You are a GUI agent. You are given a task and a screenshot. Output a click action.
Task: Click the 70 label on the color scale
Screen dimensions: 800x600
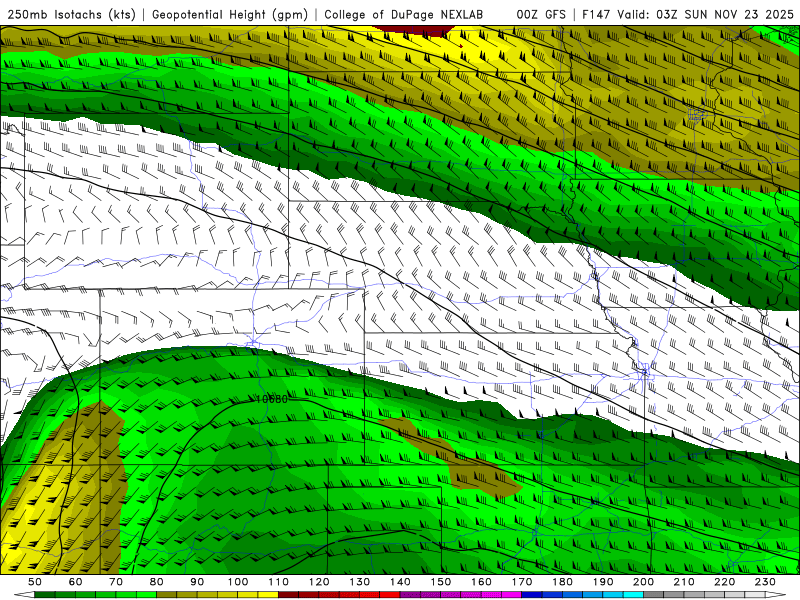[116, 582]
